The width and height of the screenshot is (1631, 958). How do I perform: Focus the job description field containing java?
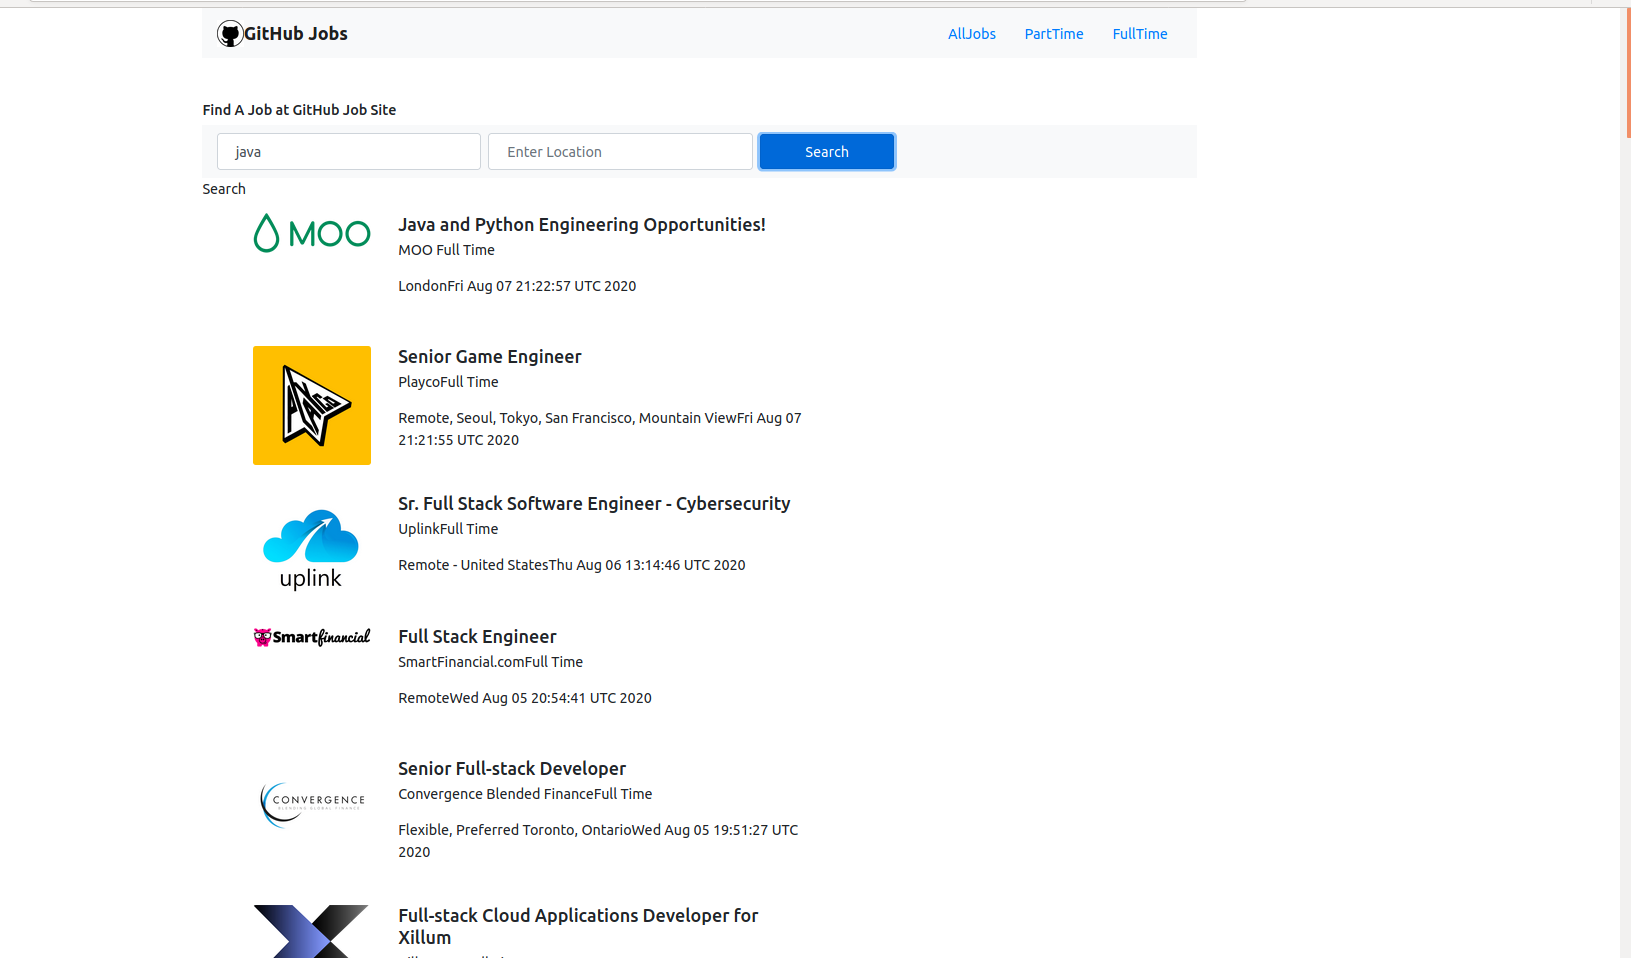pos(349,152)
